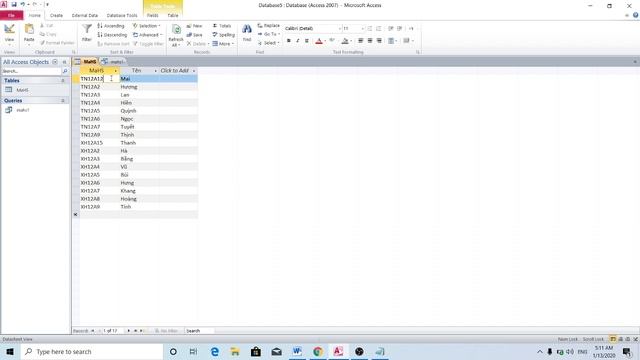This screenshot has height=360, width=640.
Task: Switch to External Data tab
Action: [x=84, y=15]
